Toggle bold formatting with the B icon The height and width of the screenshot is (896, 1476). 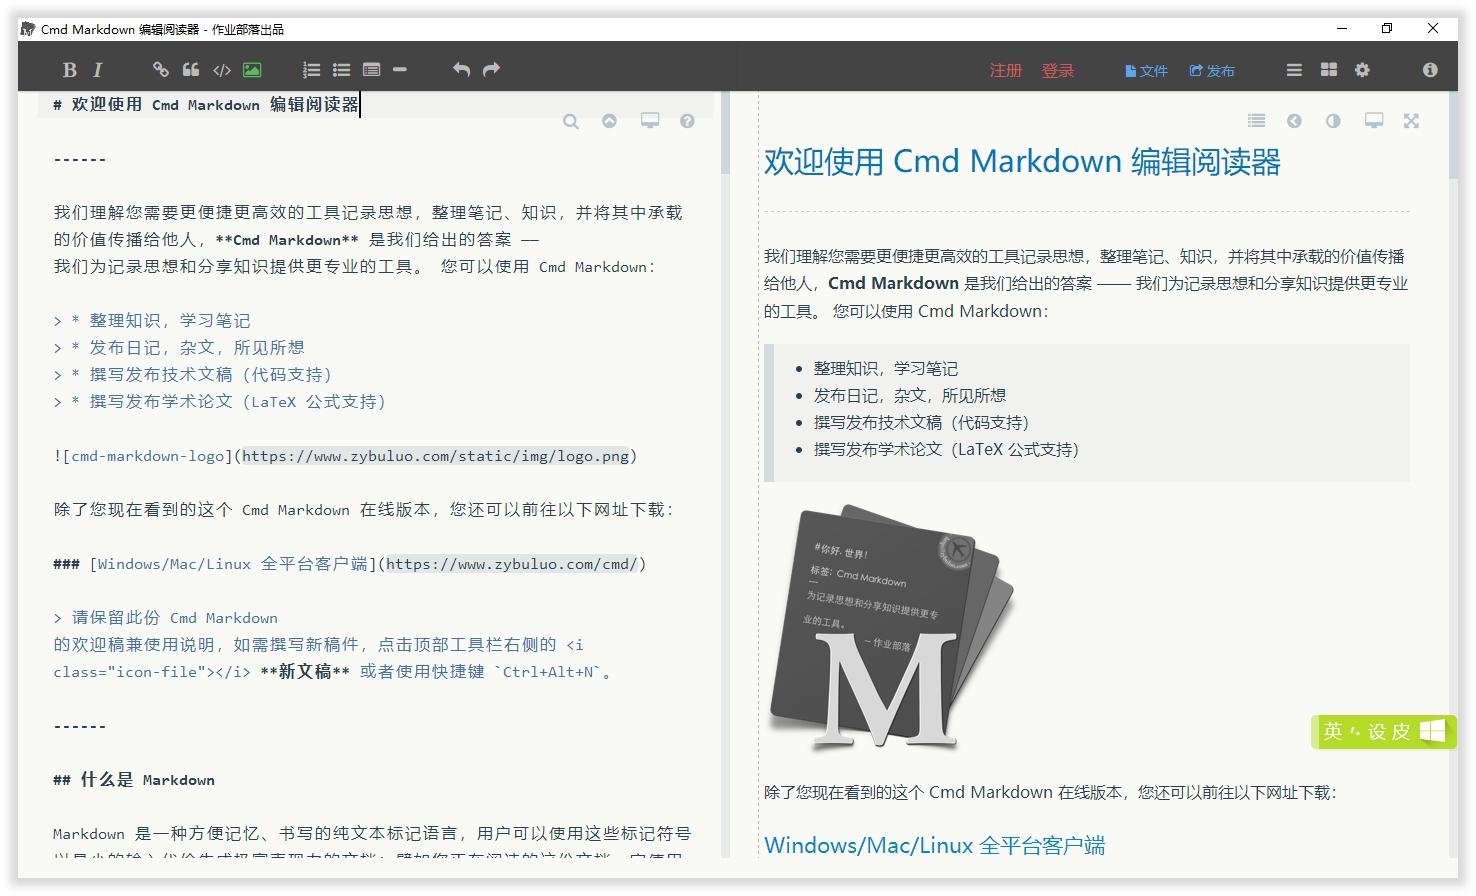point(70,69)
